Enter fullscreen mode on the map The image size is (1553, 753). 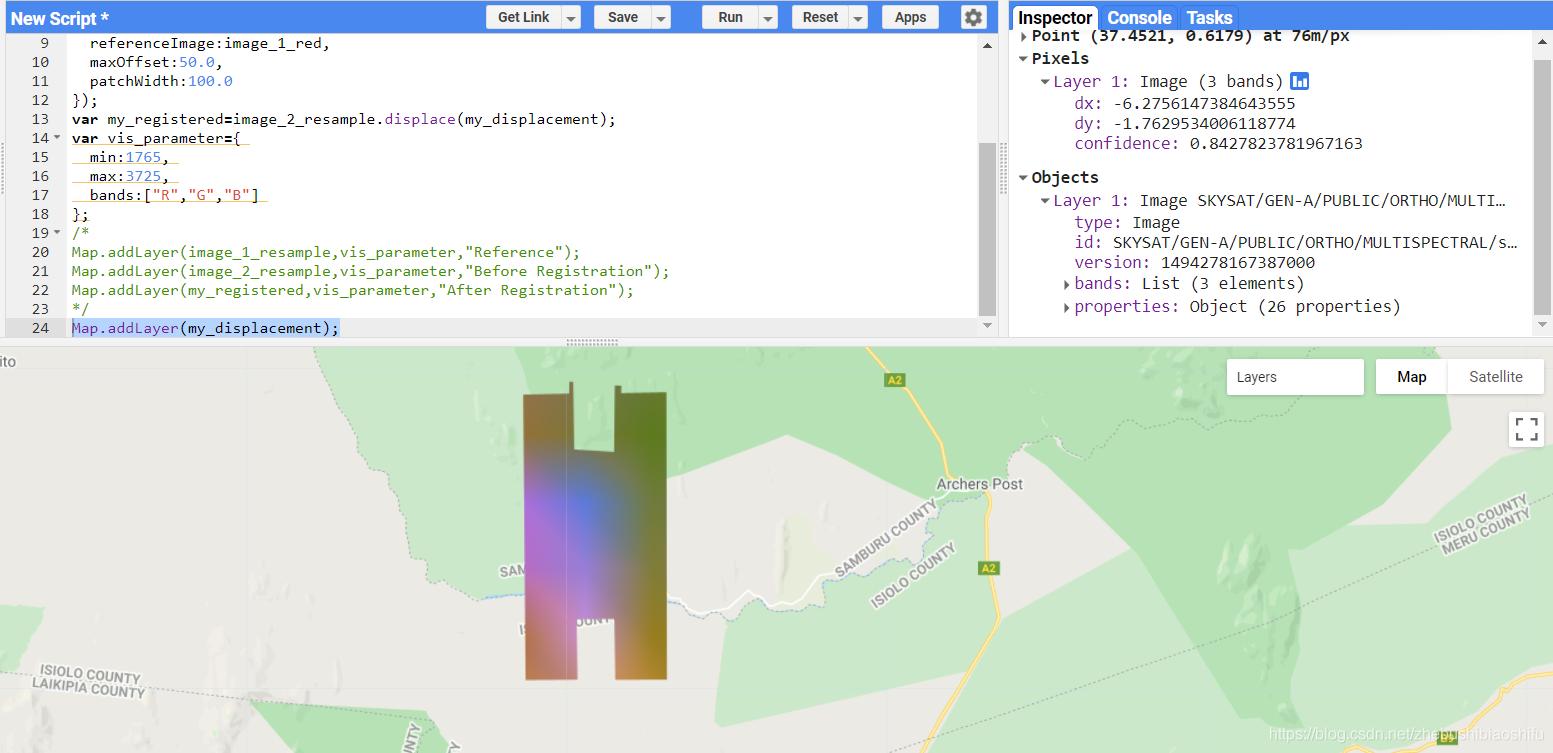tap(1525, 428)
